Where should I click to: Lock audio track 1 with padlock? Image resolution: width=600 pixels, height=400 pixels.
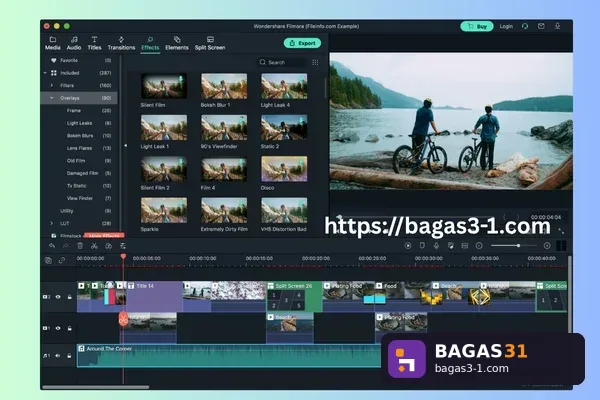click(69, 356)
